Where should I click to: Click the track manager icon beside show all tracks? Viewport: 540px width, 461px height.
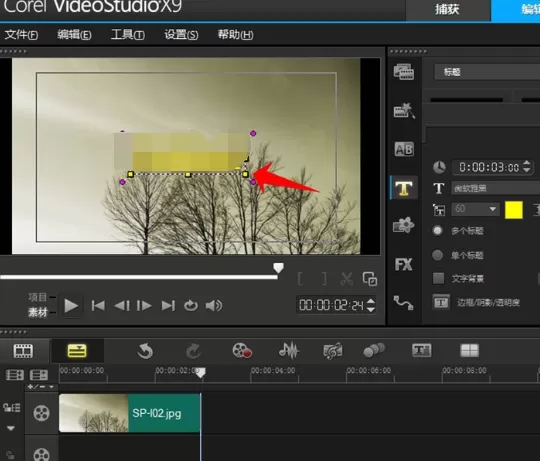(x=39, y=375)
